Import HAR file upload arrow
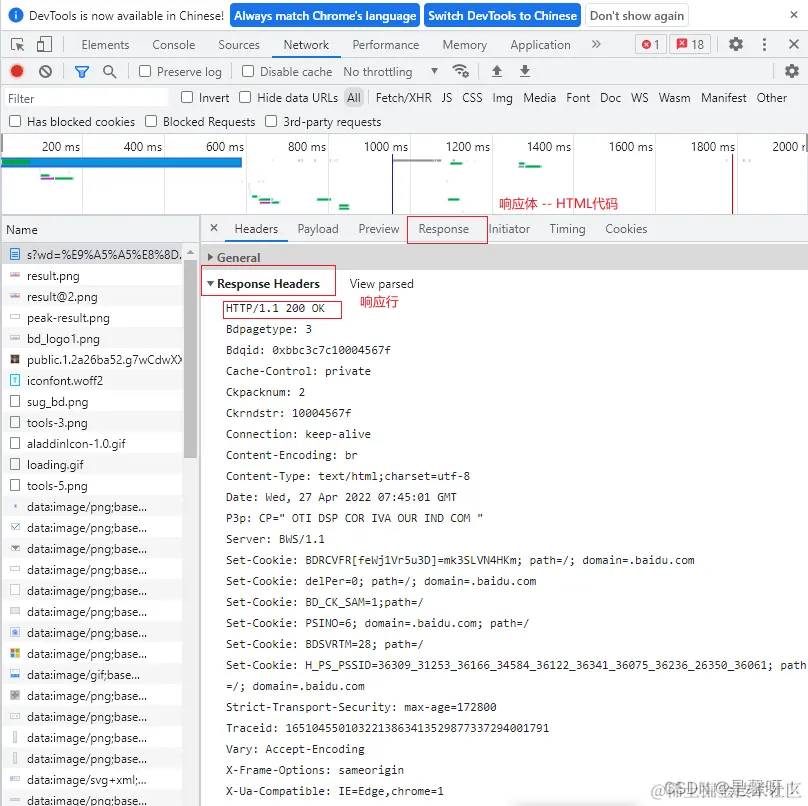The width and height of the screenshot is (808, 806). pyautogui.click(x=497, y=71)
